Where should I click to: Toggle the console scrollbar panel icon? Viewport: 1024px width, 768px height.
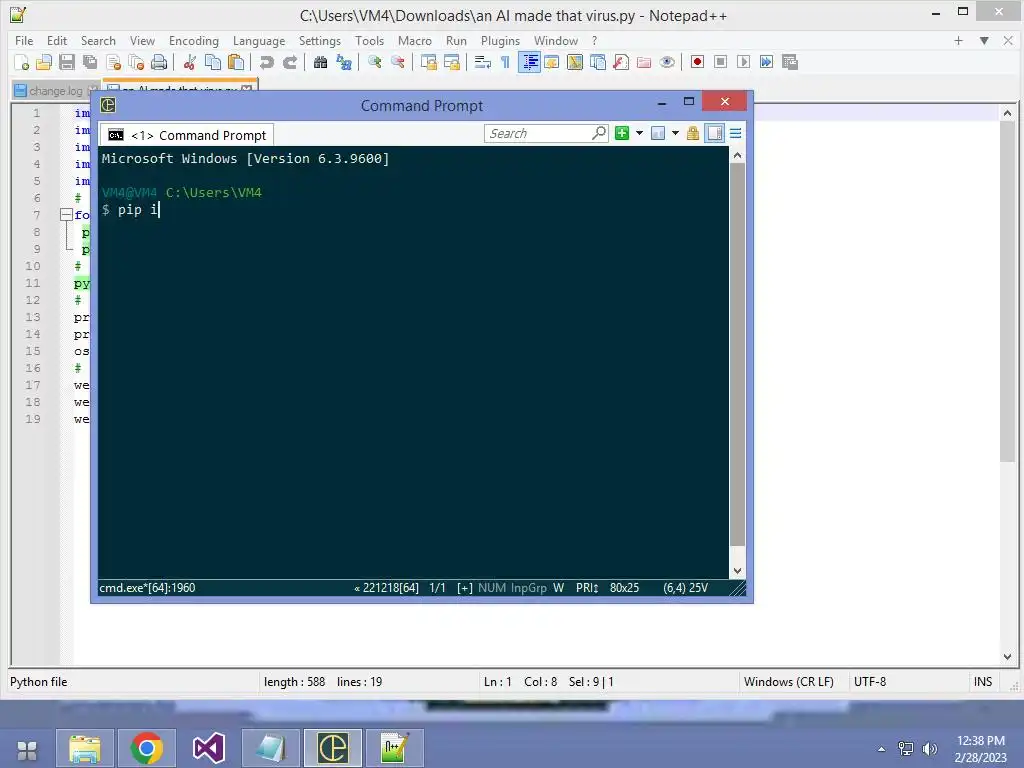(715, 133)
